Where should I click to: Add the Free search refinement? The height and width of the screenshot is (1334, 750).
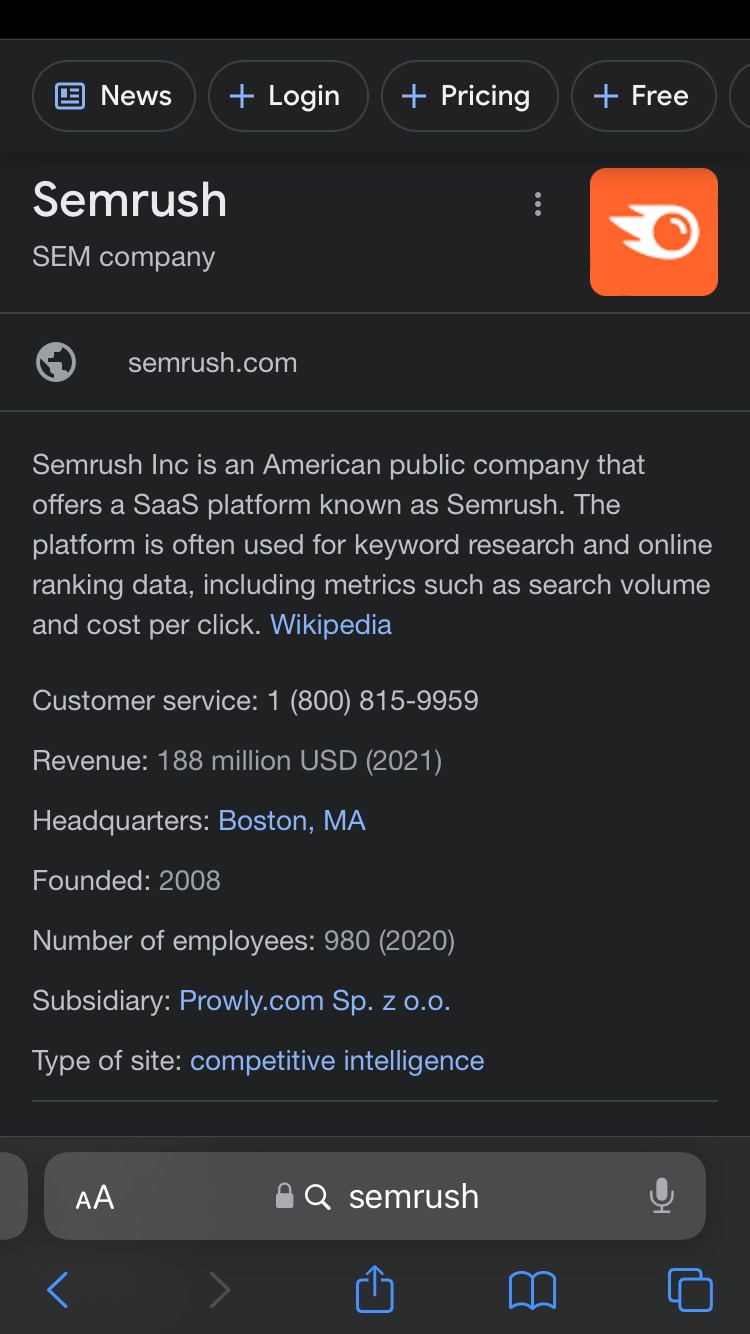point(643,95)
